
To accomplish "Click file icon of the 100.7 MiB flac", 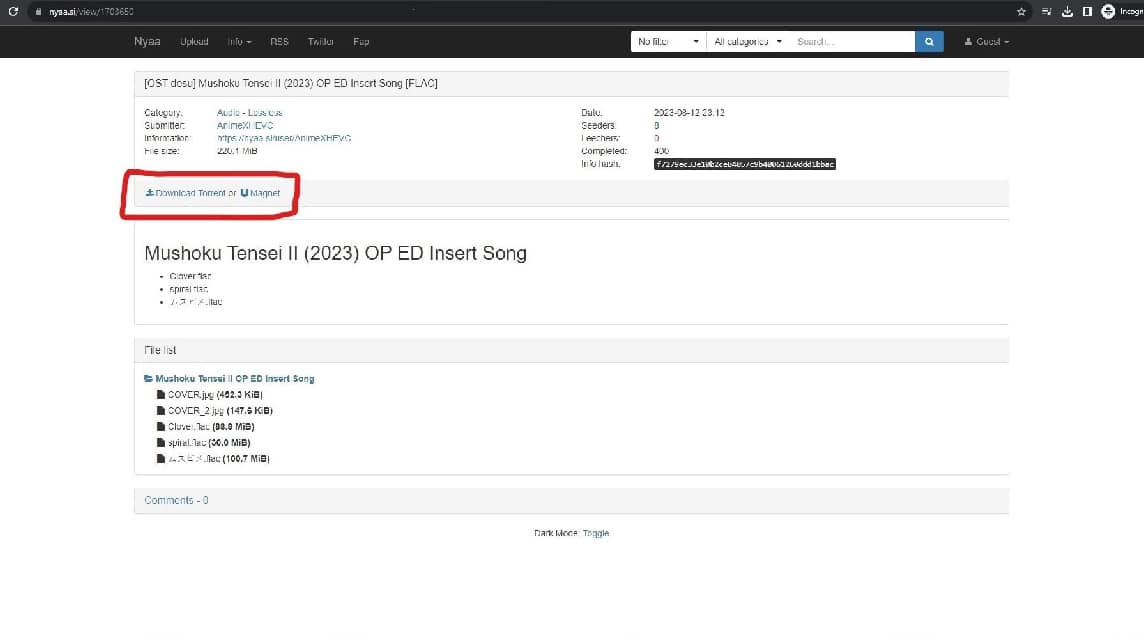I will (161, 459).
